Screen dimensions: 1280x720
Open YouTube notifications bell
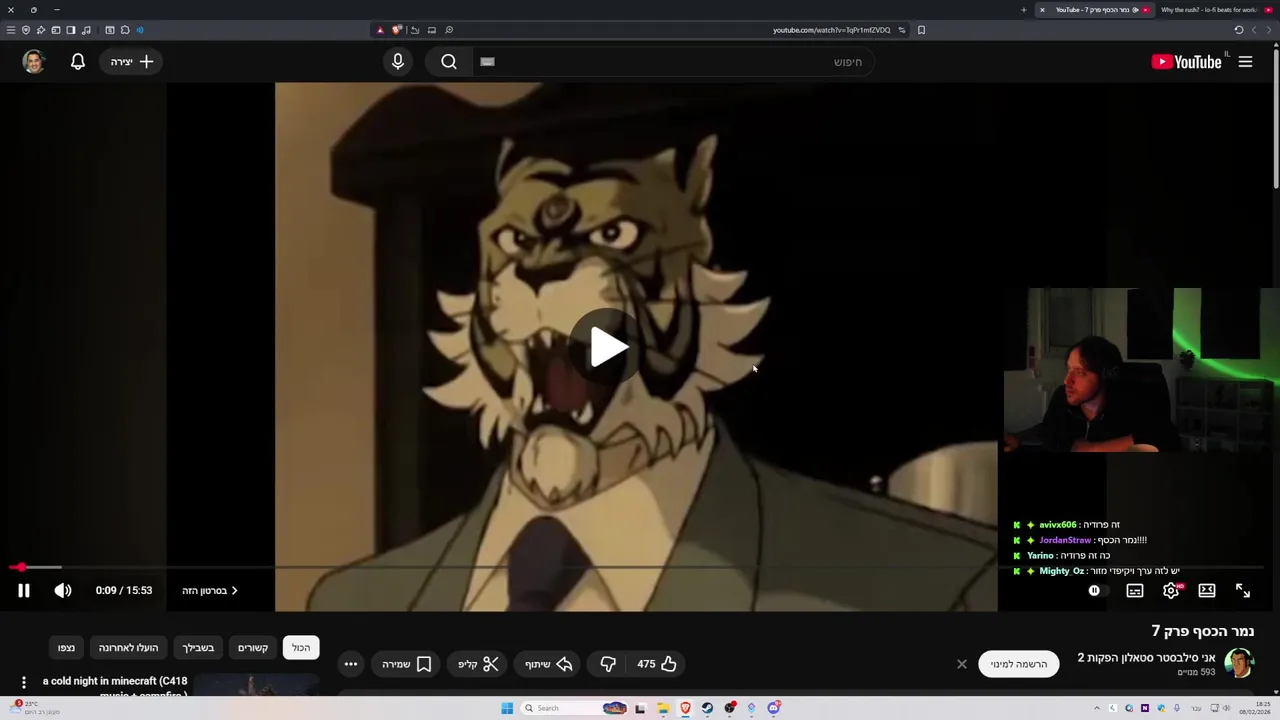(78, 62)
